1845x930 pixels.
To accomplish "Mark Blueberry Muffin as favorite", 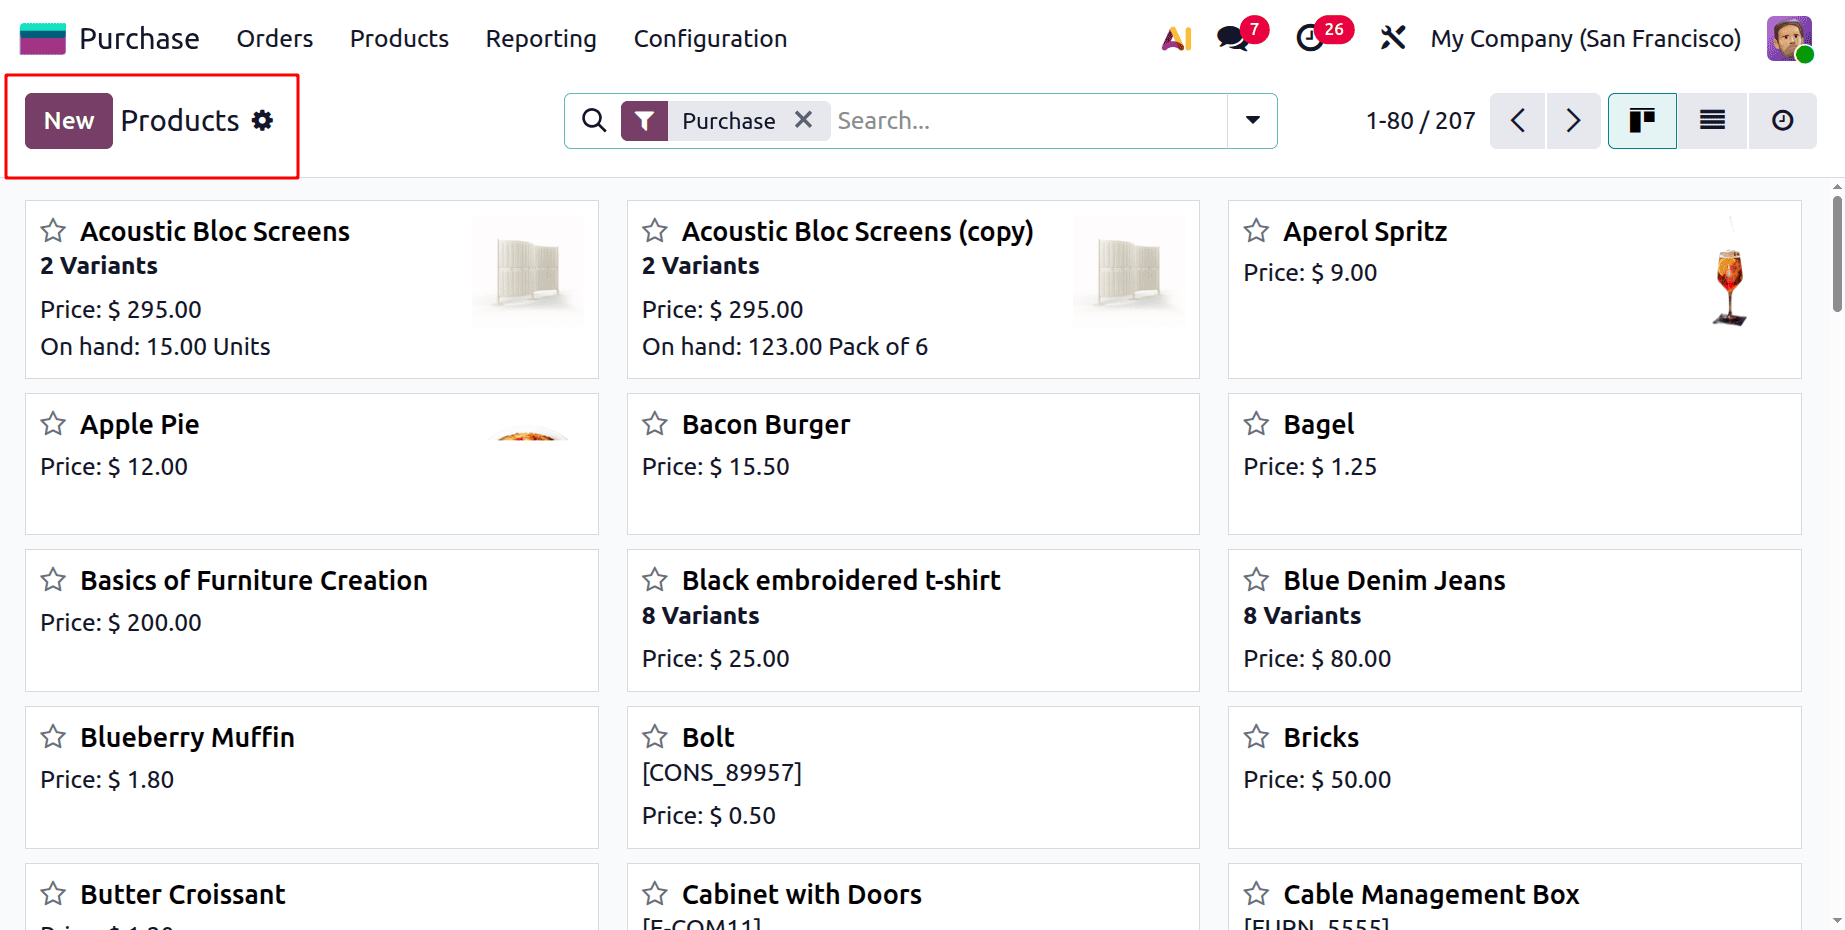I will pyautogui.click(x=53, y=737).
